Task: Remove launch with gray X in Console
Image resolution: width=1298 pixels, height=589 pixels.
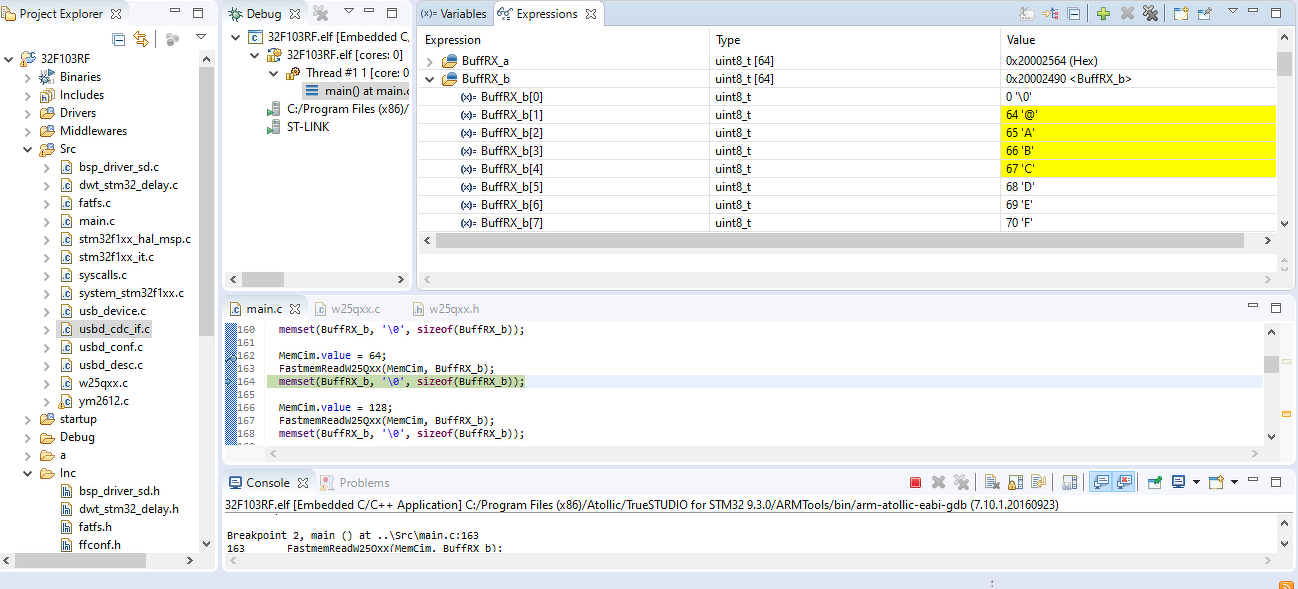Action: pos(938,482)
